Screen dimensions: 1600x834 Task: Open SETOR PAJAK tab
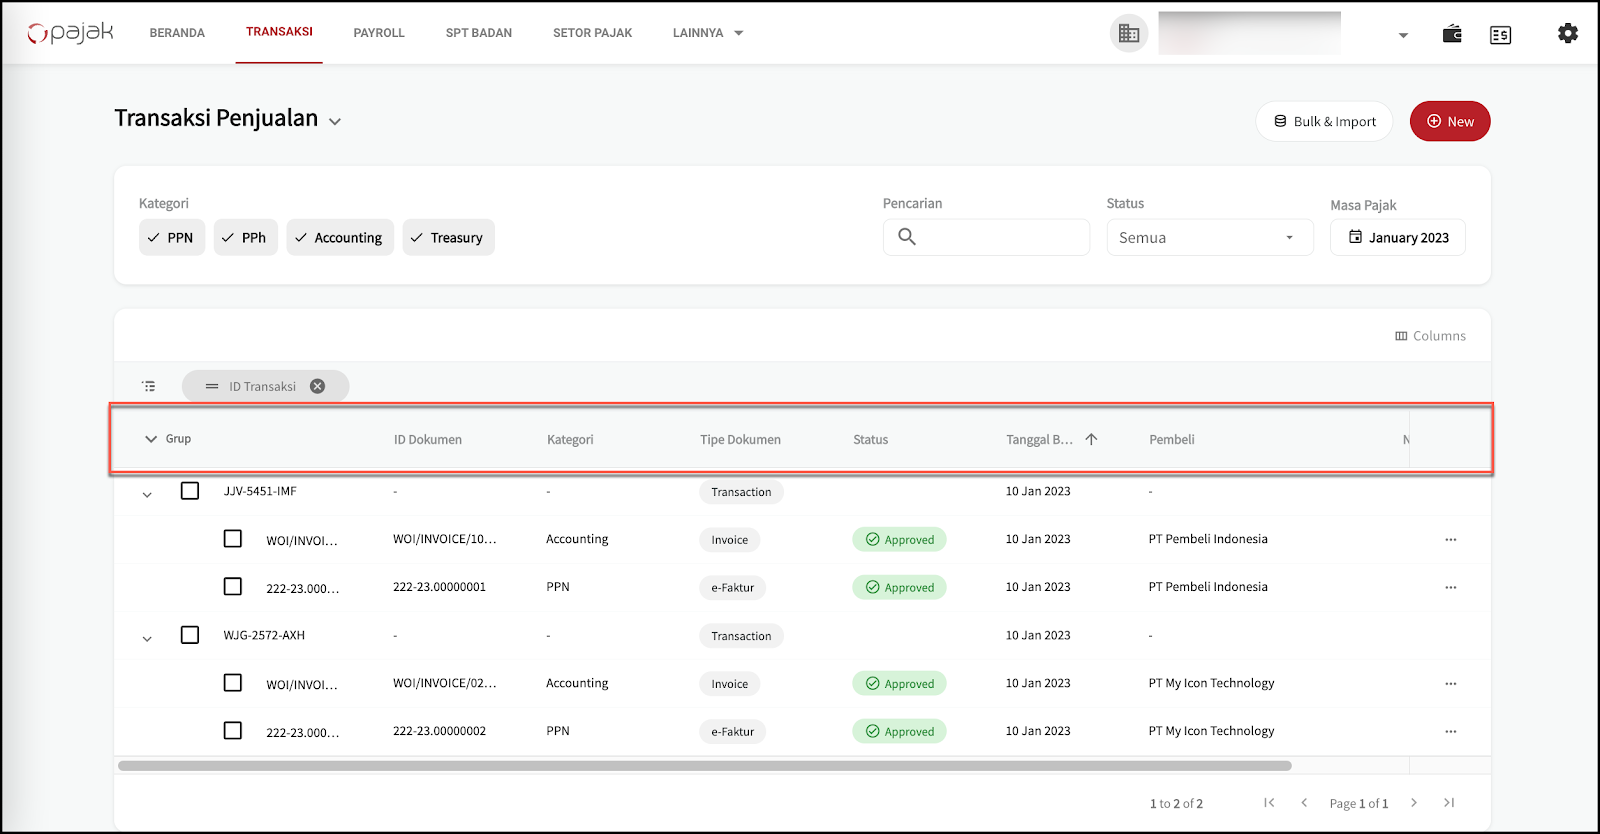click(x=592, y=33)
